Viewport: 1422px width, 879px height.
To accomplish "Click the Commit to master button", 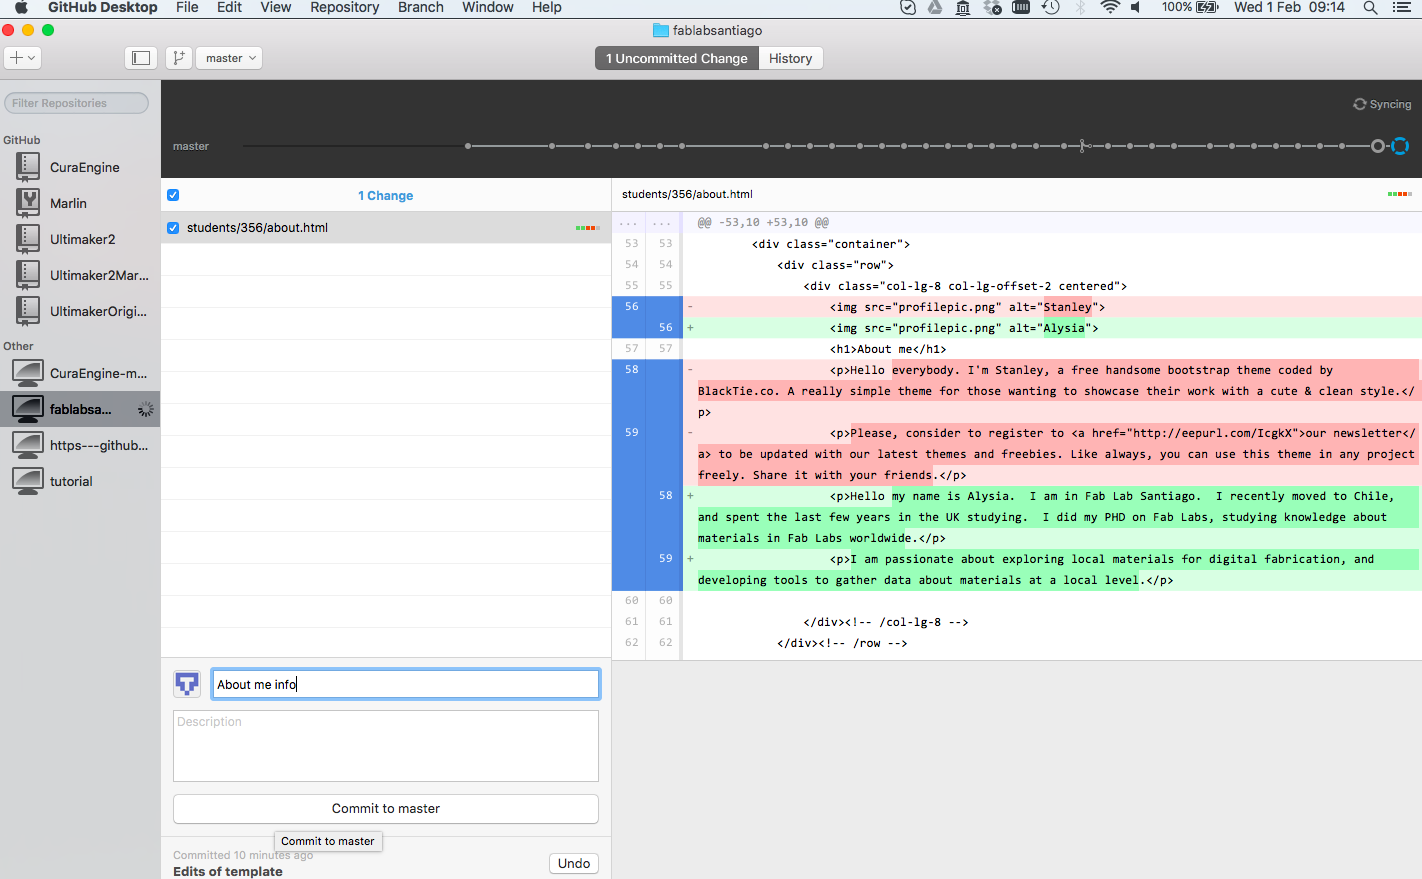I will click(x=386, y=809).
